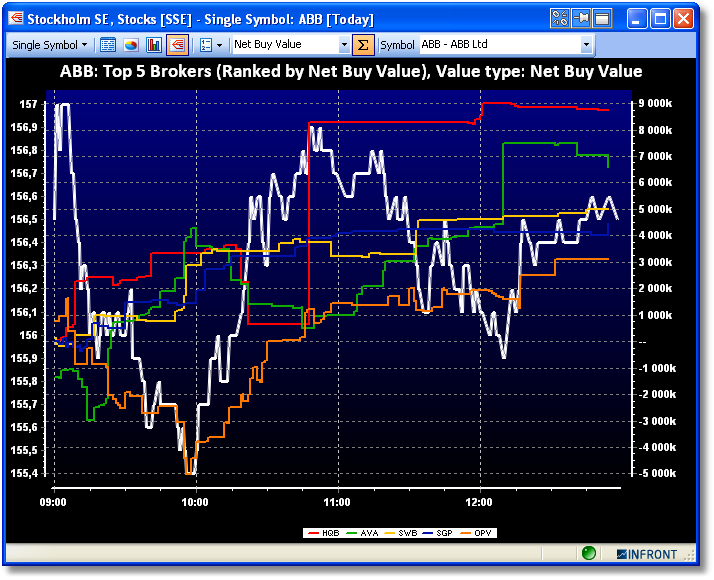The height and width of the screenshot is (580, 714).
Task: Close the Stockholm SE window
Action: coord(683,19)
